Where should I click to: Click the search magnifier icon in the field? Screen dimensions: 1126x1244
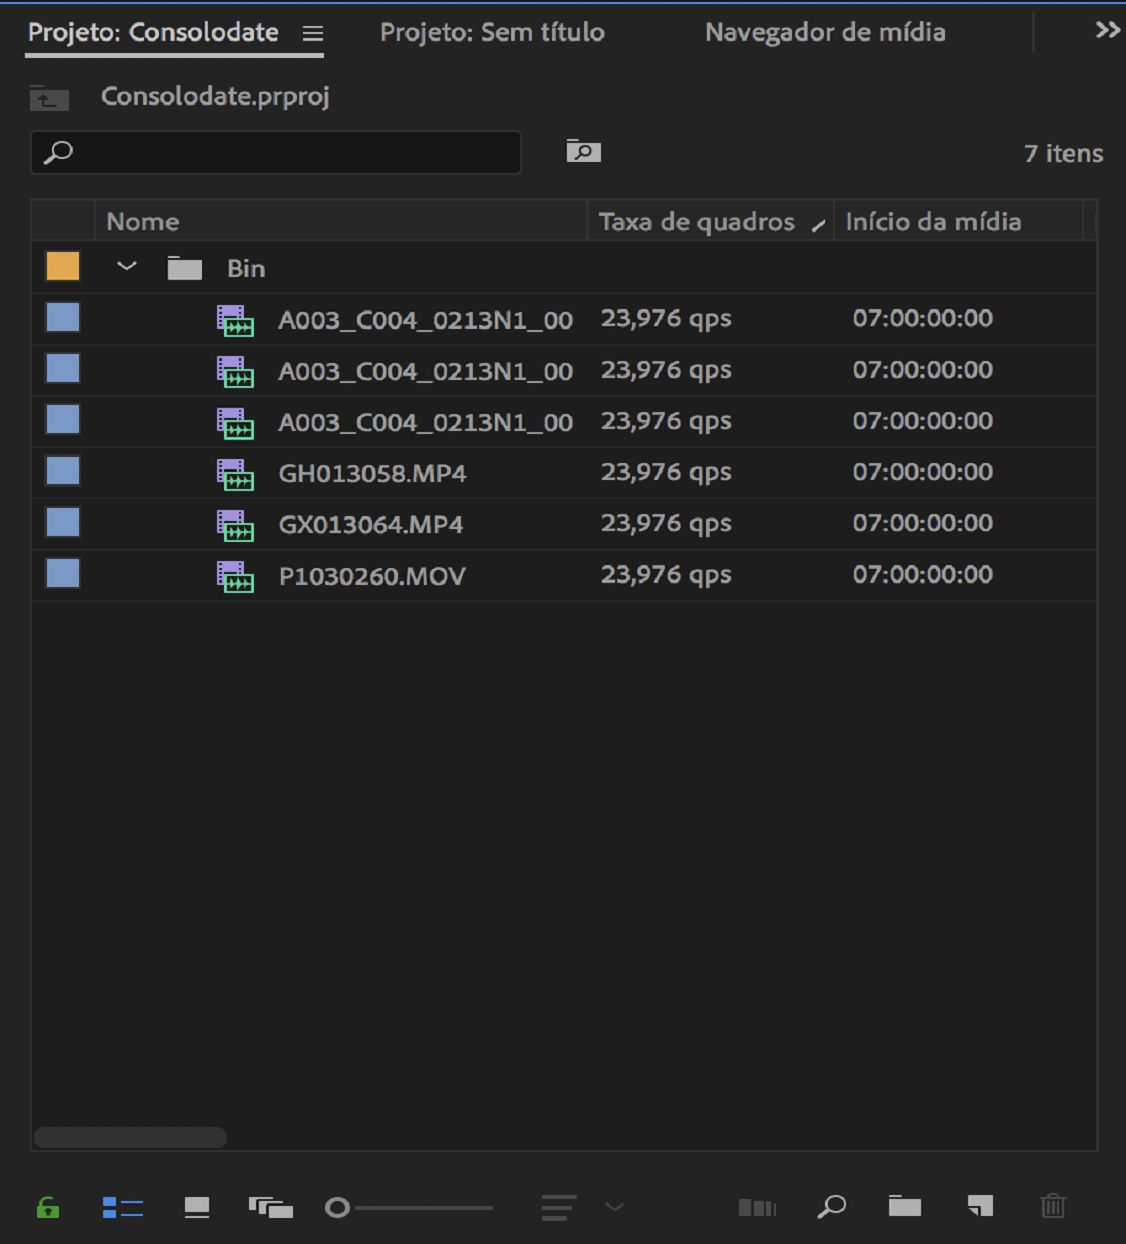pos(59,152)
